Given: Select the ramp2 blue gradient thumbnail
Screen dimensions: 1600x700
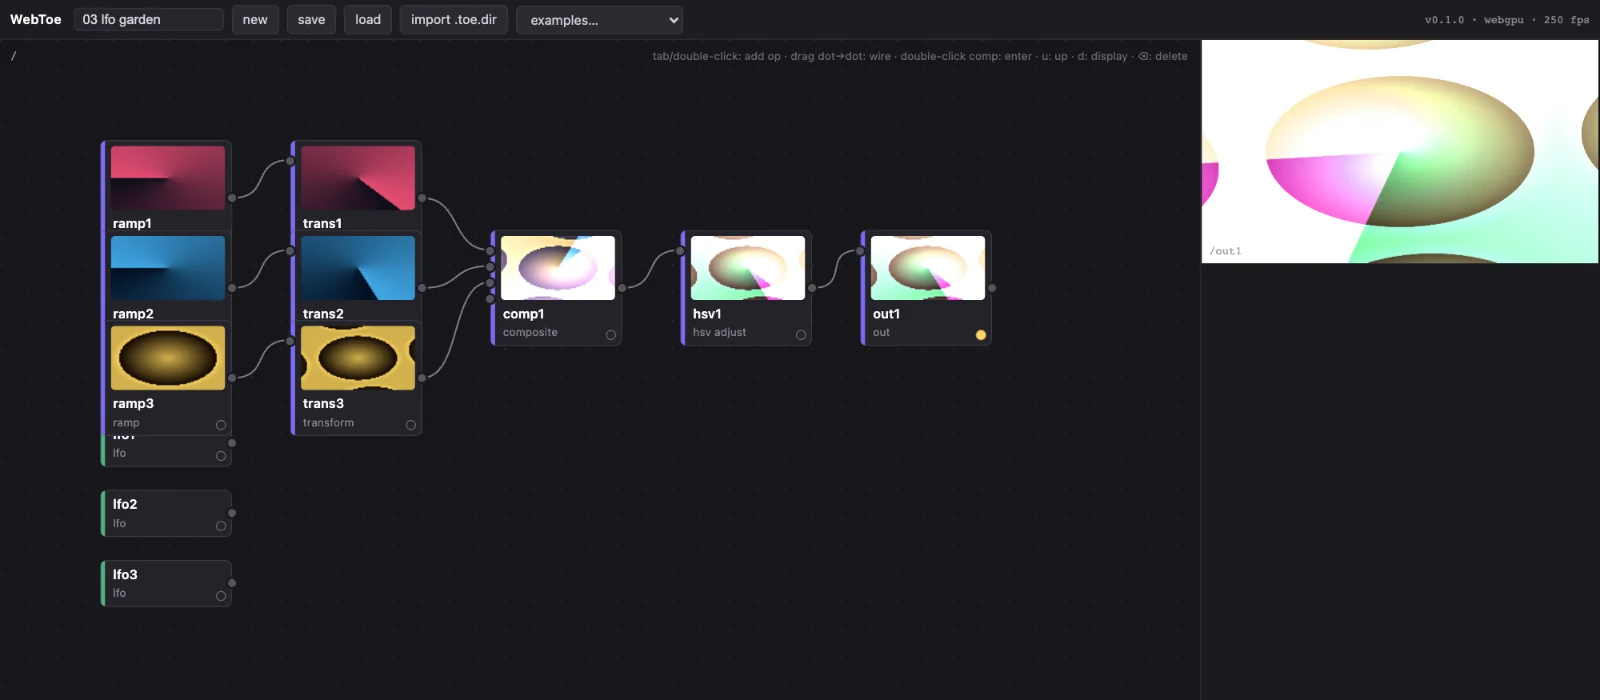Looking at the screenshot, I should 168,268.
